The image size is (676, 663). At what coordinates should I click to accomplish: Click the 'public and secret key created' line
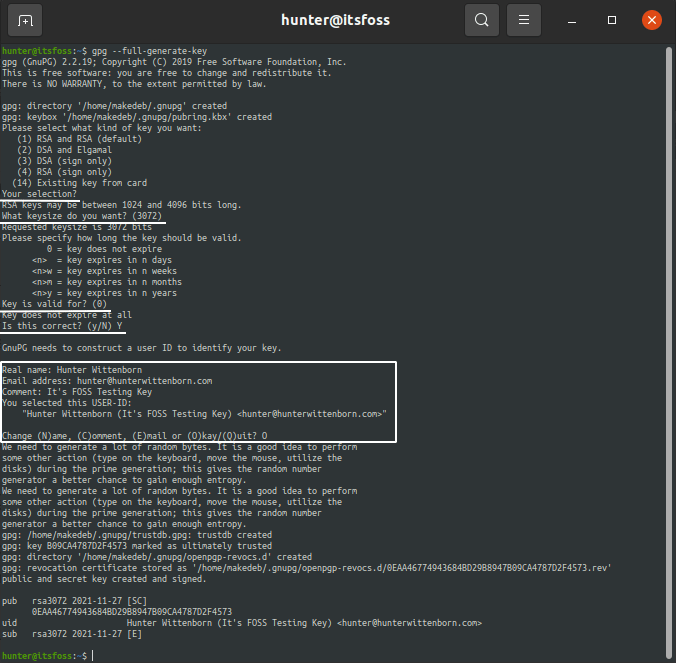[x=104, y=579]
